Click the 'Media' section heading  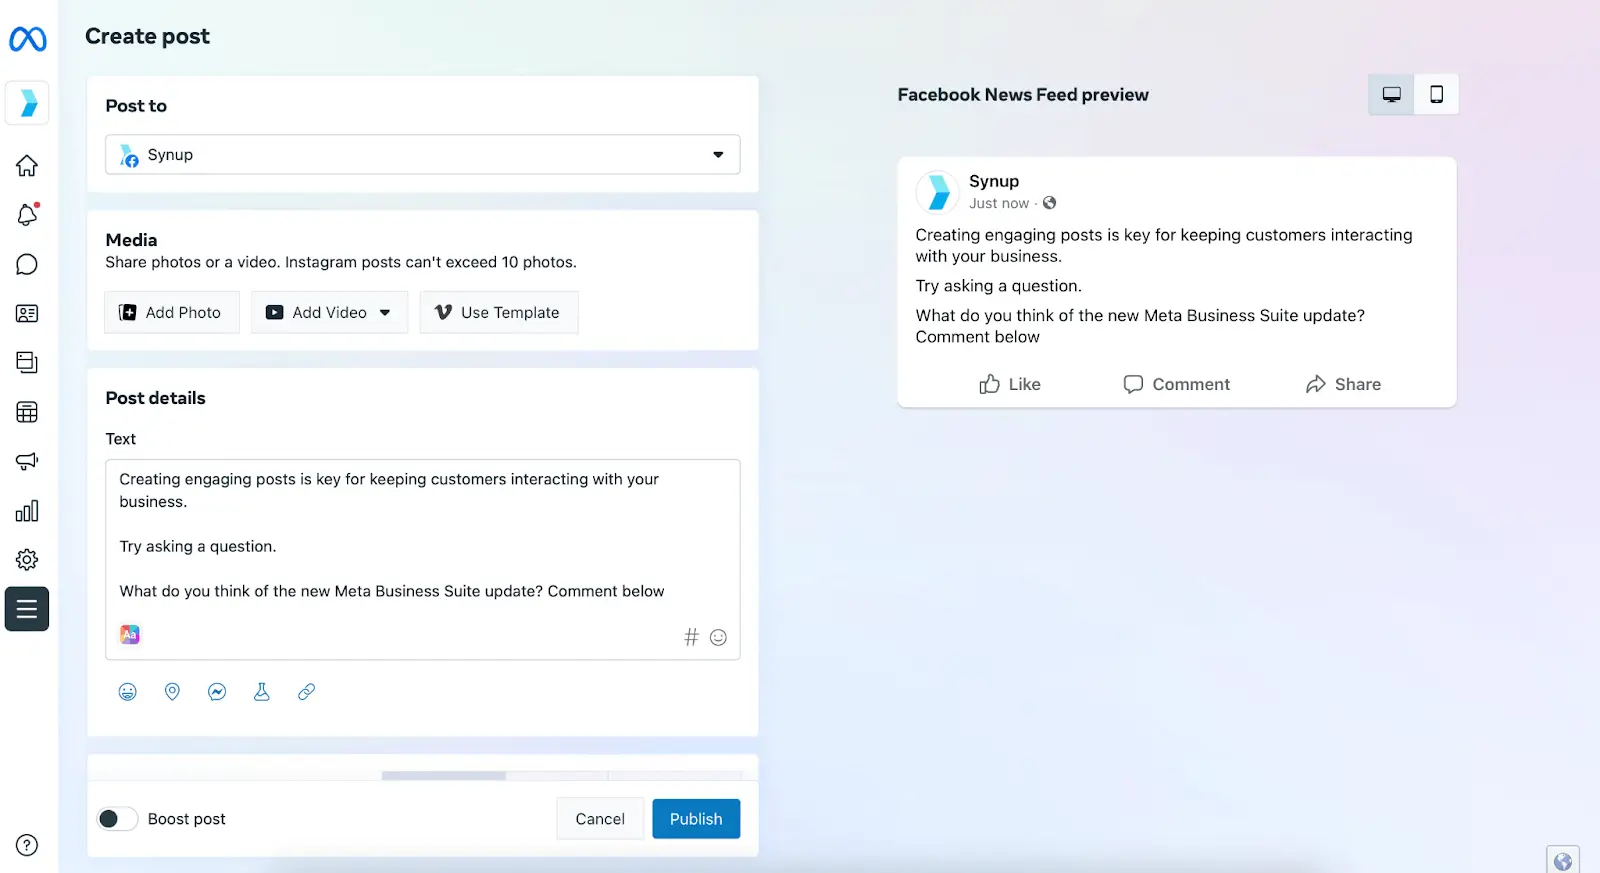pos(131,240)
